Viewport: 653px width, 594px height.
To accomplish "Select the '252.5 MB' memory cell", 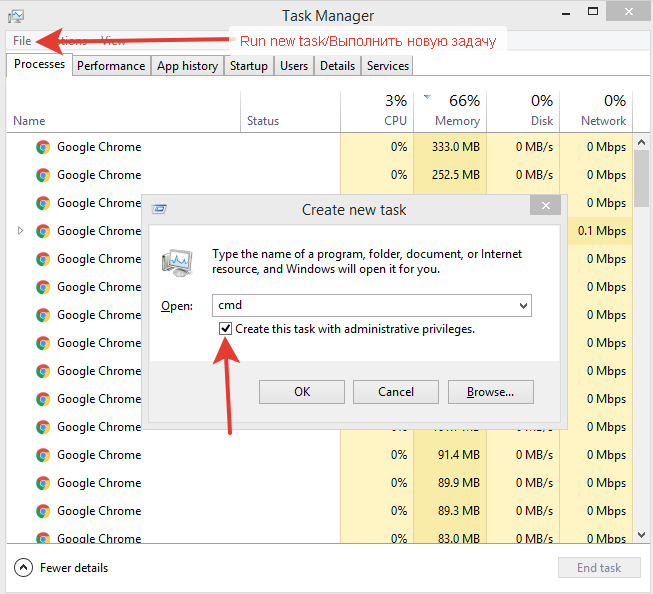I will (450, 175).
